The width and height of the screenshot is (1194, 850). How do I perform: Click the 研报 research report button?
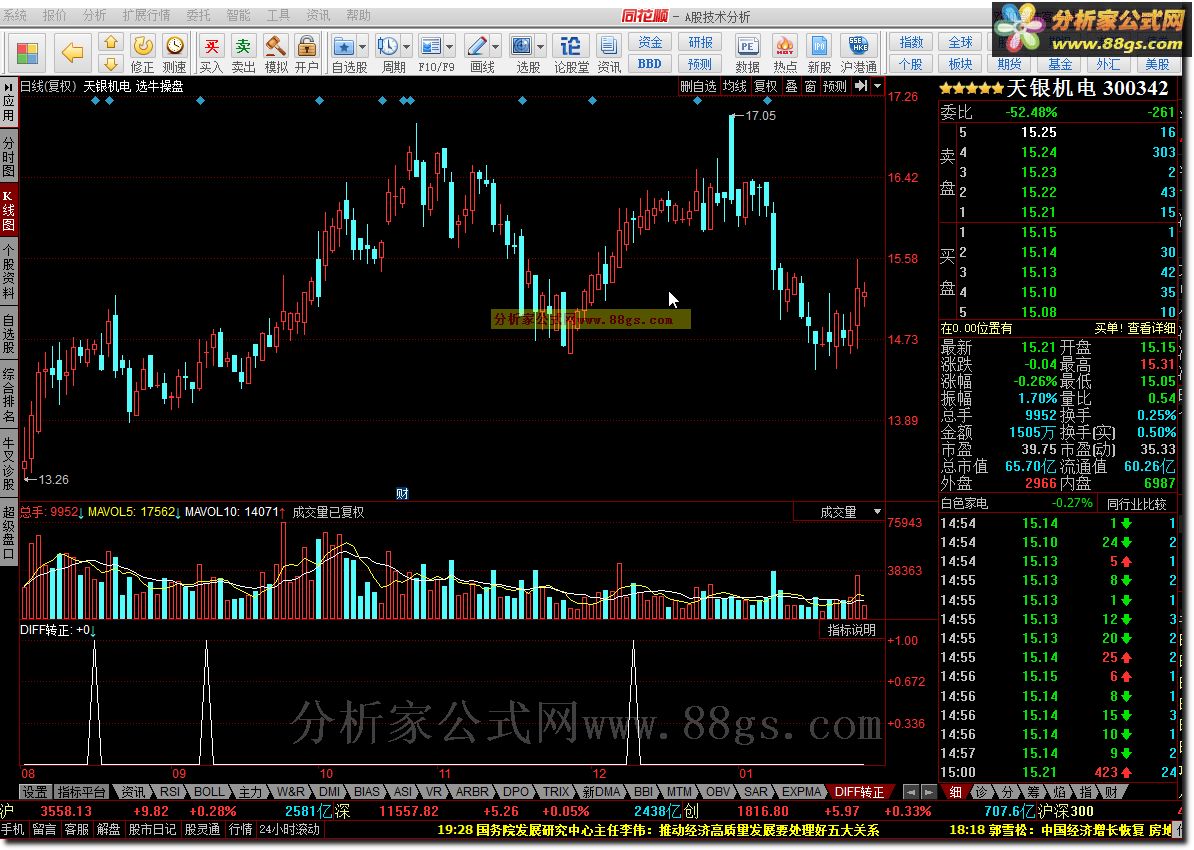[x=701, y=43]
